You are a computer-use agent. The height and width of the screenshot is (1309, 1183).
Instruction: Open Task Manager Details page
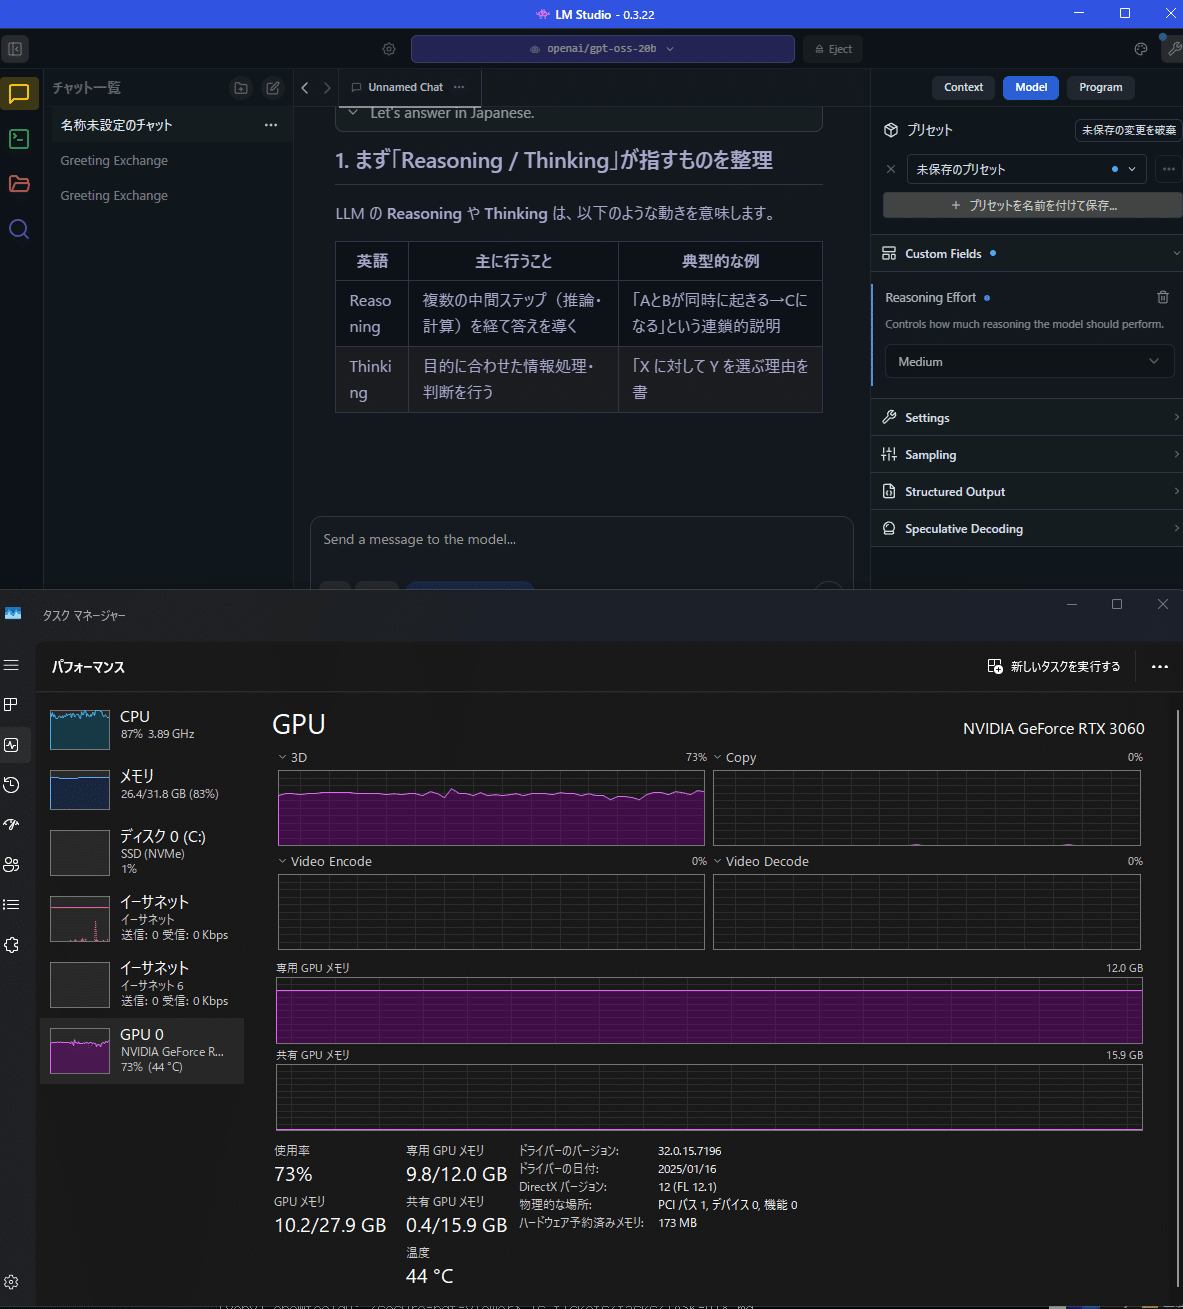(x=12, y=905)
